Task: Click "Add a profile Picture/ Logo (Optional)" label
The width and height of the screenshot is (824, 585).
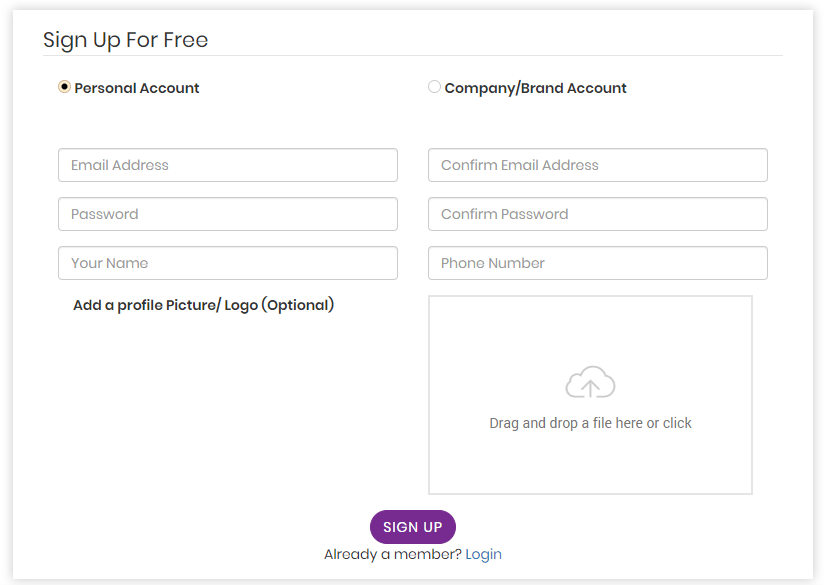Action: coord(203,305)
